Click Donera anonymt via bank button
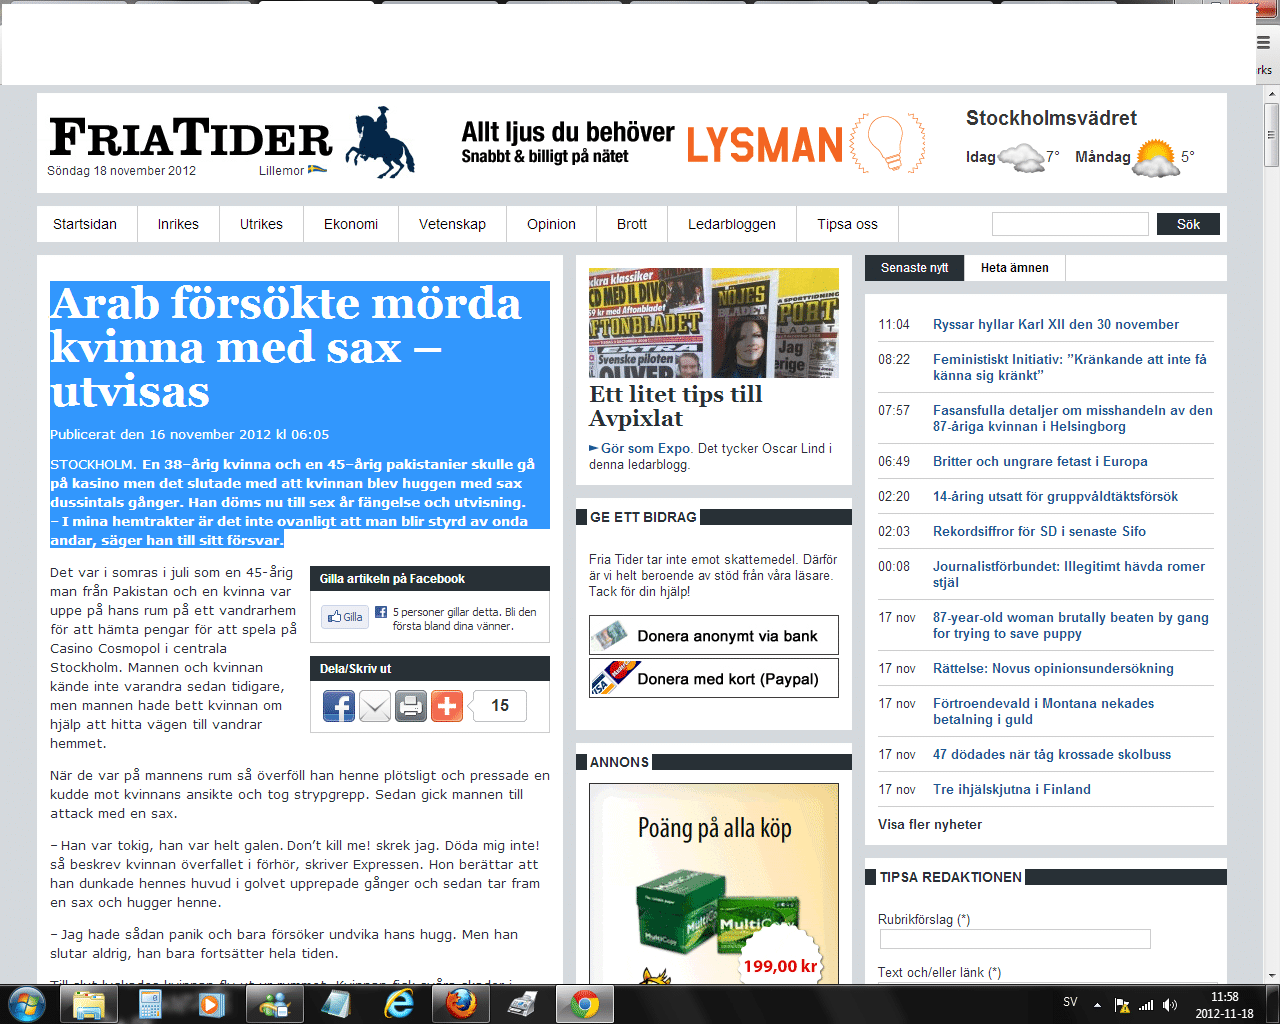Screen dimensions: 1280x1024 pyautogui.click(x=714, y=635)
